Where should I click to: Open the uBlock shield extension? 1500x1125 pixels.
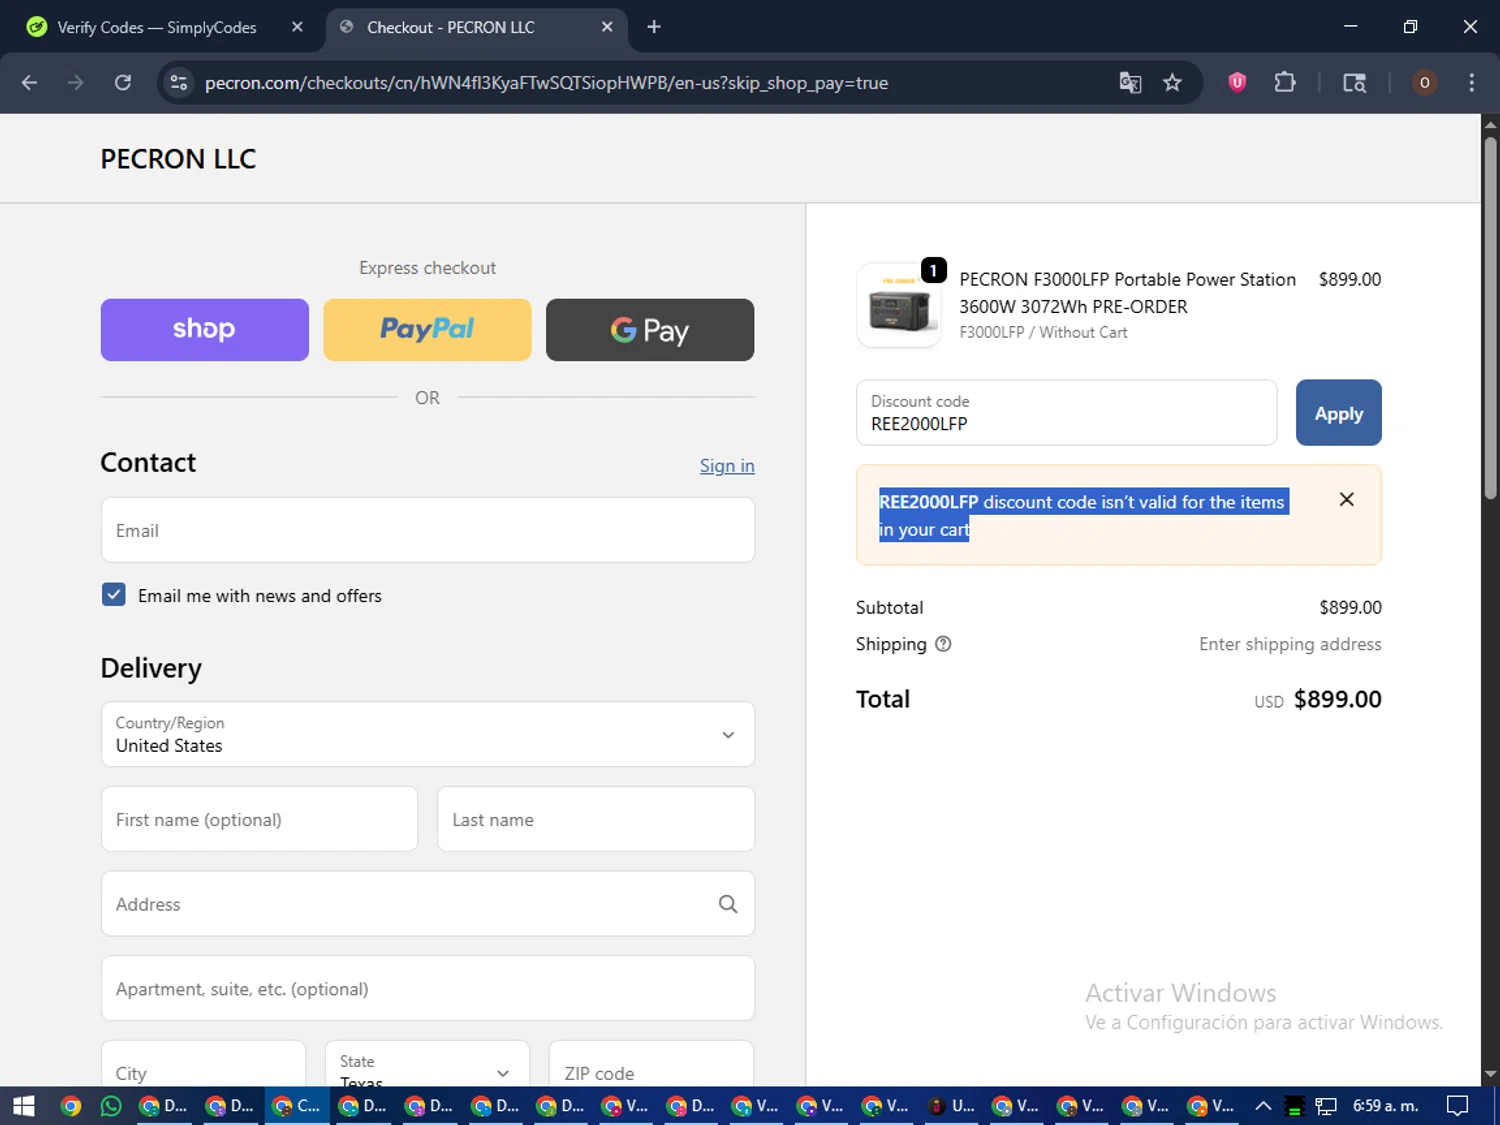pyautogui.click(x=1237, y=83)
